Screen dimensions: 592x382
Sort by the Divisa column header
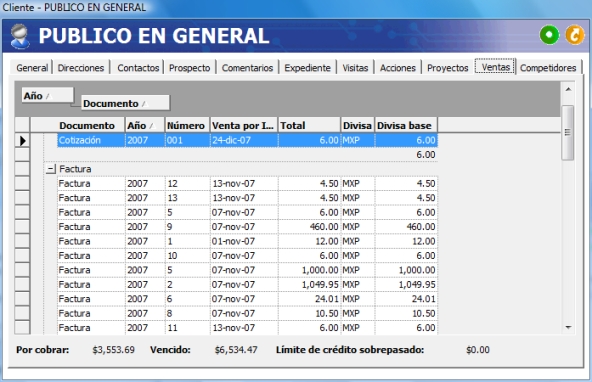pyautogui.click(x=358, y=125)
